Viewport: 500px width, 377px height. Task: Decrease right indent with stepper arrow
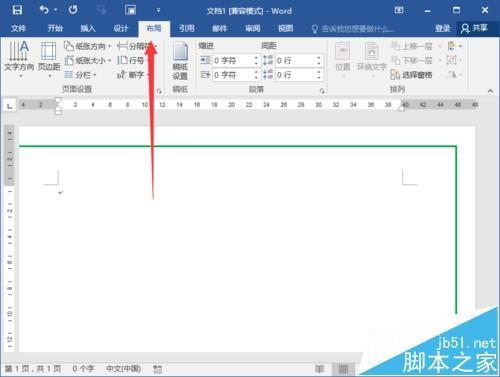[x=256, y=77]
